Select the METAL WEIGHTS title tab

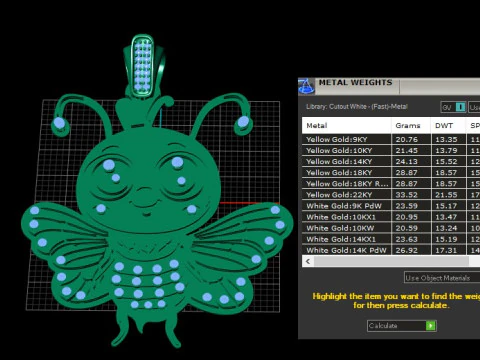click(x=355, y=82)
